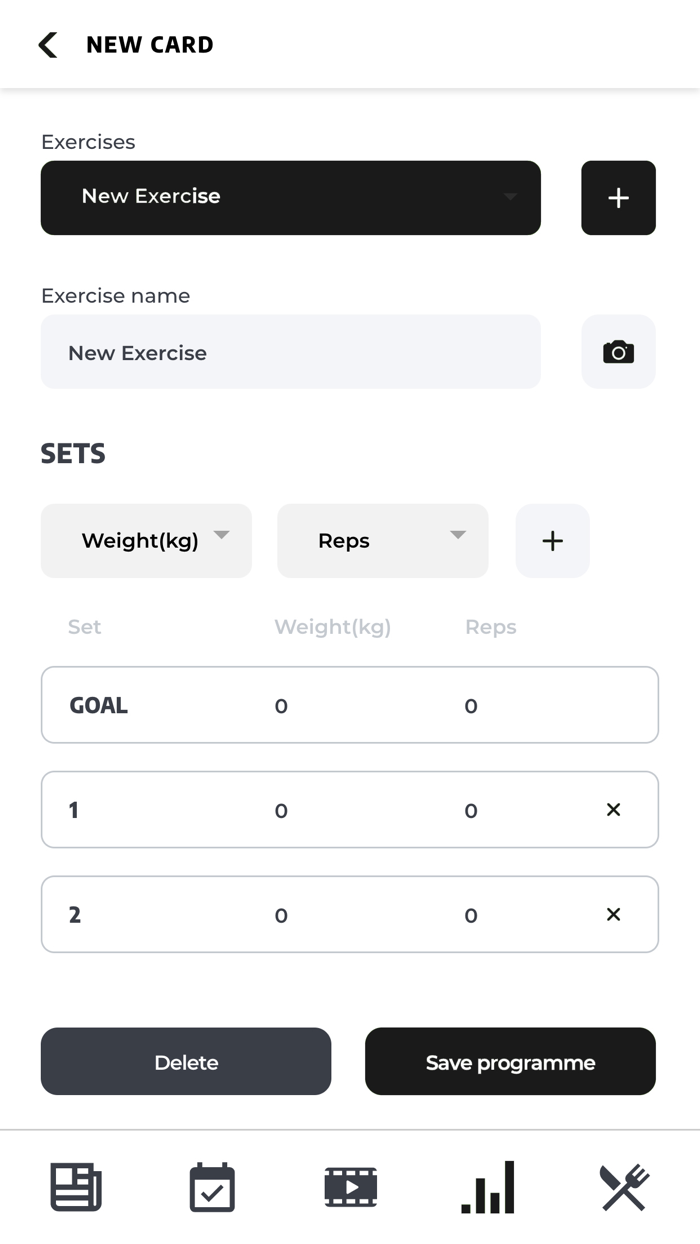The height and width of the screenshot is (1244, 700).
Task: Open the statistics chart tab
Action: (x=488, y=1187)
